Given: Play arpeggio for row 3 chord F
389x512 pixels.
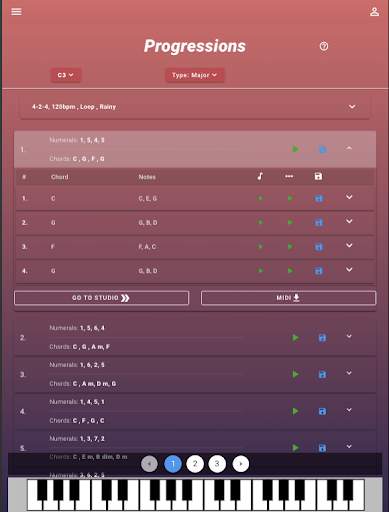Looking at the screenshot, I should [290, 247].
